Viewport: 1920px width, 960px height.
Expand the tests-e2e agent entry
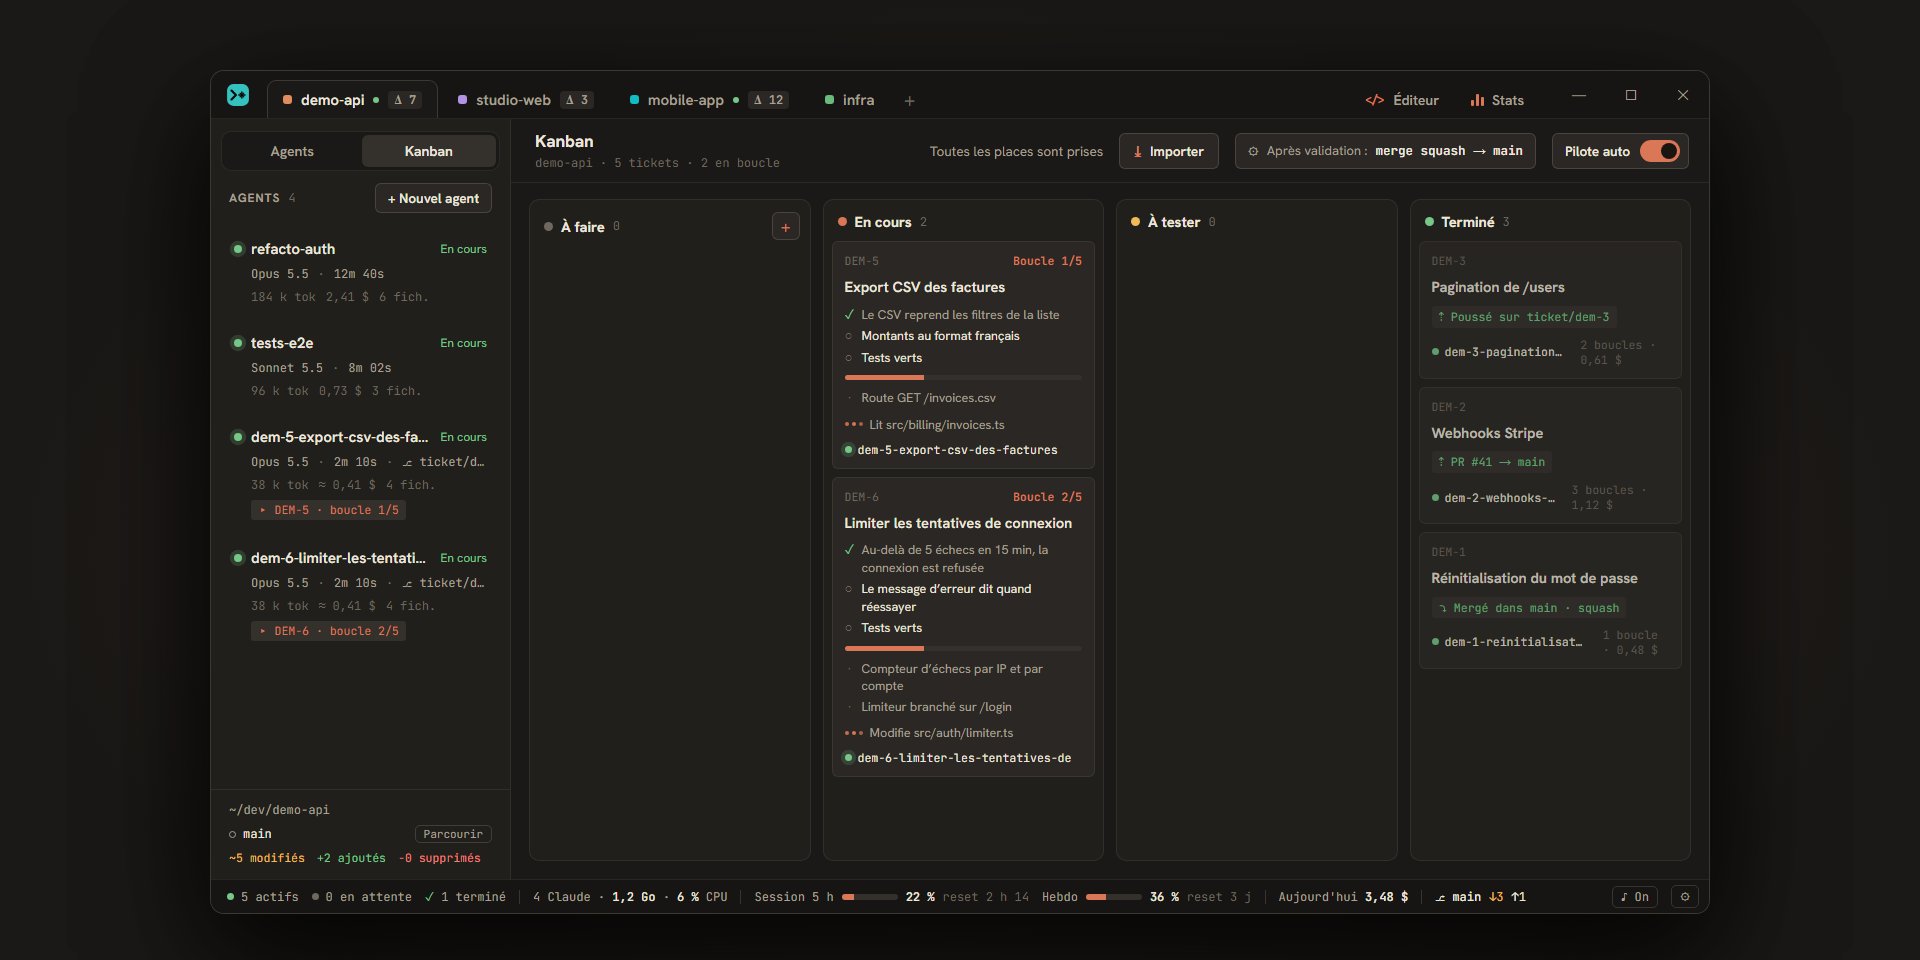point(360,366)
